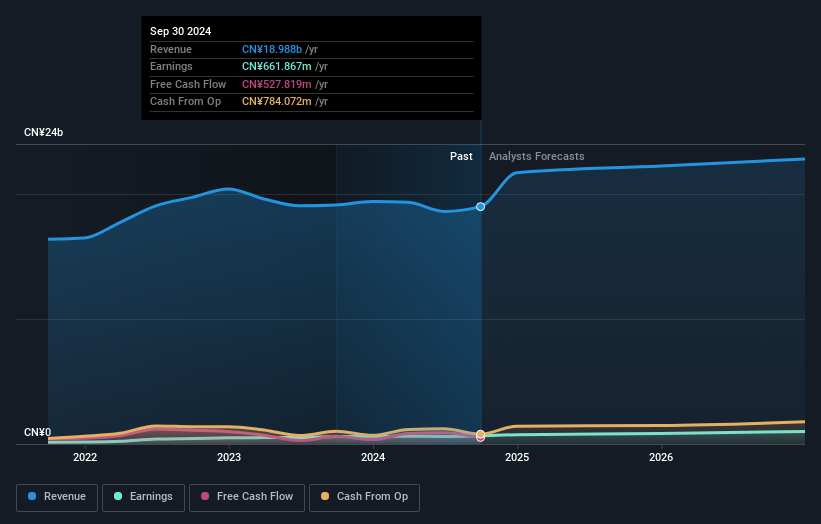
Task: Click the CN¥527.819m free cash flow value
Action: pyautogui.click(x=276, y=84)
